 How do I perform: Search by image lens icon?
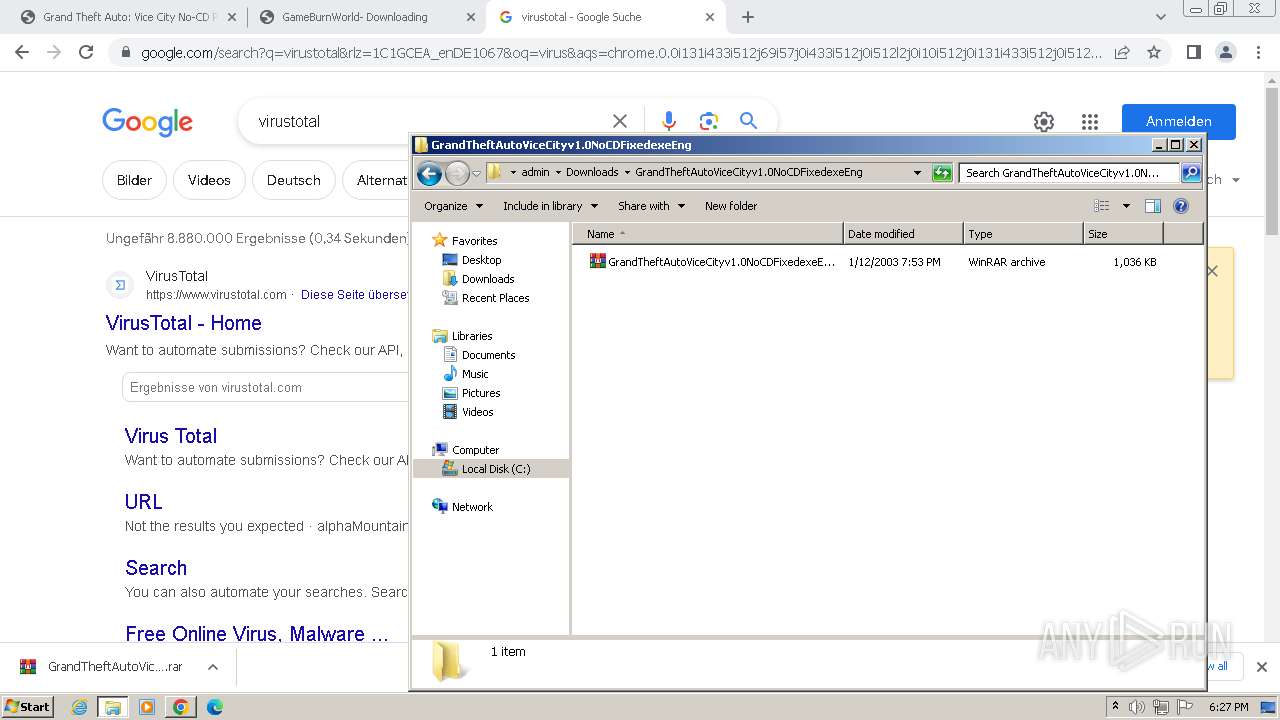pyautogui.click(x=709, y=121)
